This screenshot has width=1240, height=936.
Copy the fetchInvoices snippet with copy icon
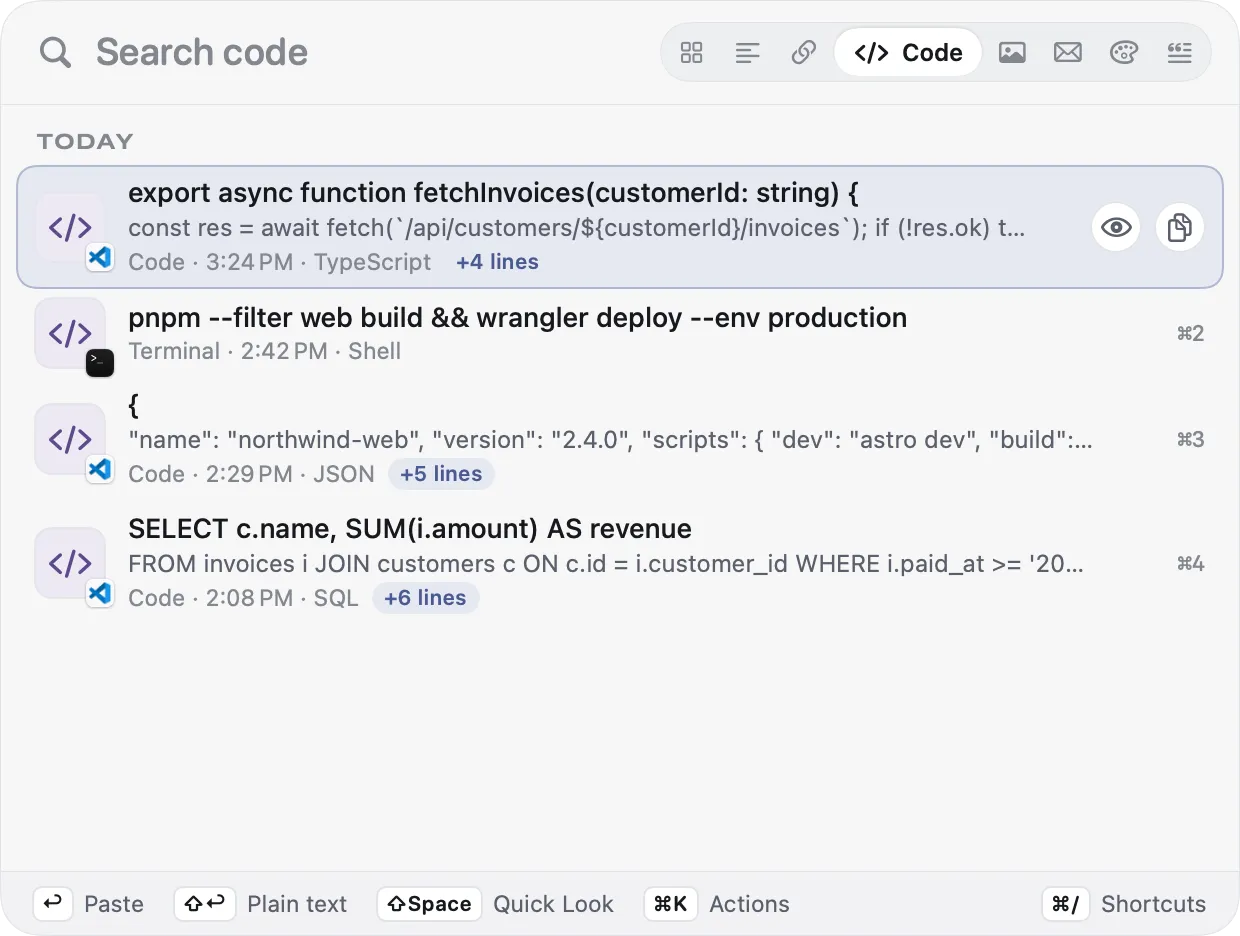1180,227
